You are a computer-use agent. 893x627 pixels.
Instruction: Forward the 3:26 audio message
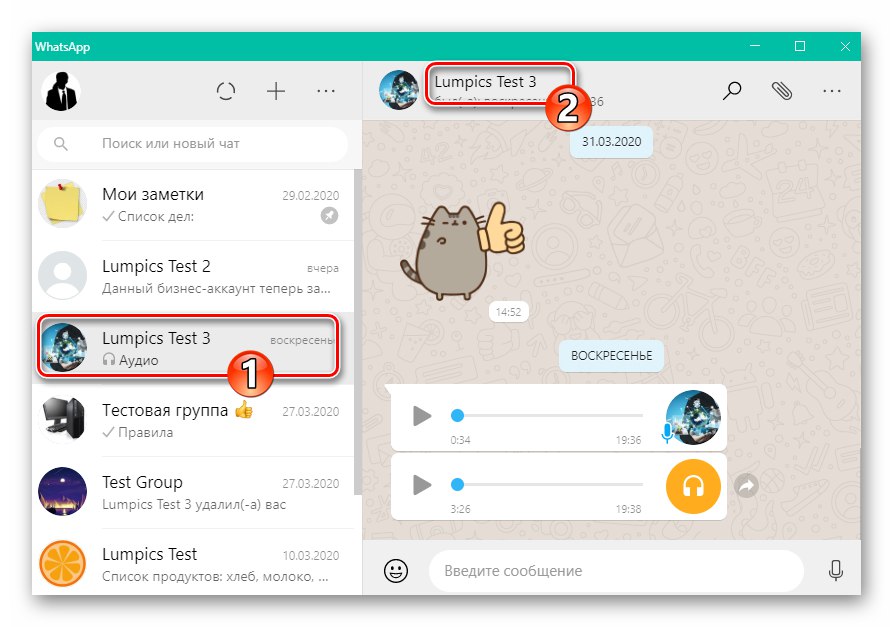(746, 486)
